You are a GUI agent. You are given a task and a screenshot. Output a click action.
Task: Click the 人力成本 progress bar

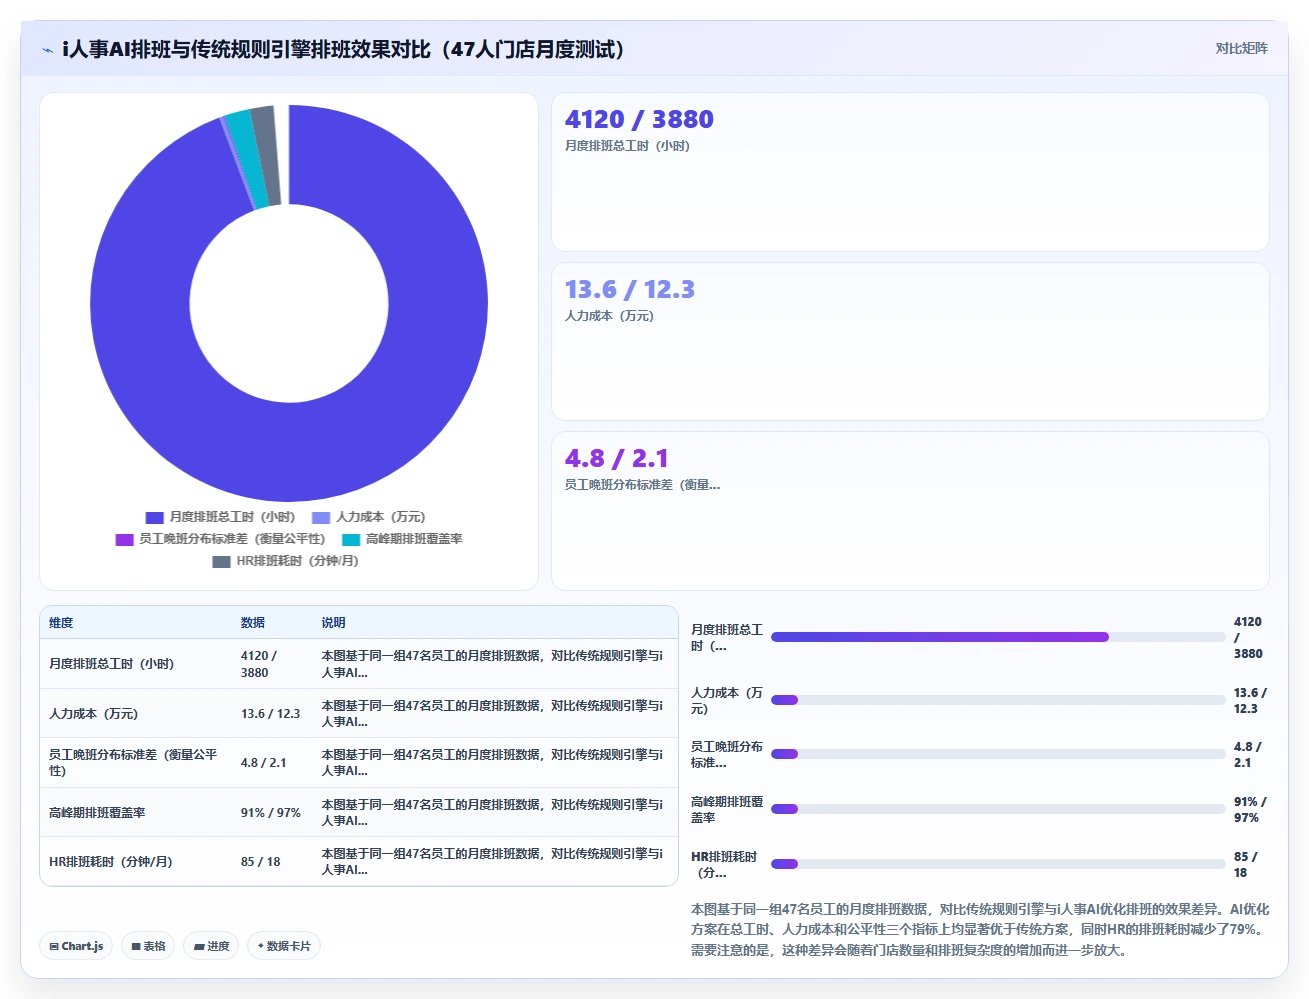point(998,700)
